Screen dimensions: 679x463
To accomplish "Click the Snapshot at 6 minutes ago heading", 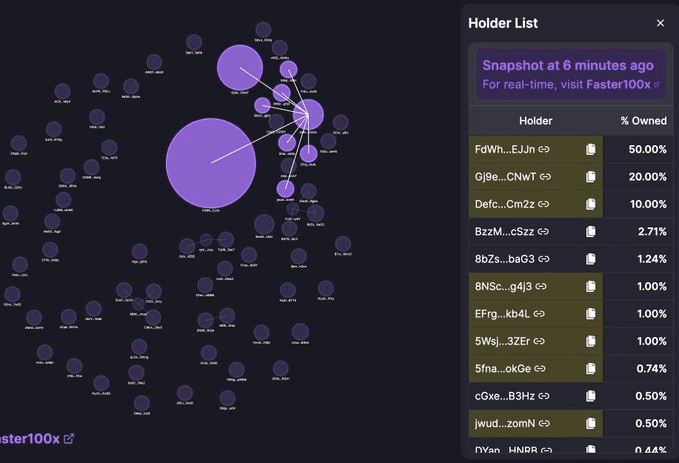I will (567, 65).
